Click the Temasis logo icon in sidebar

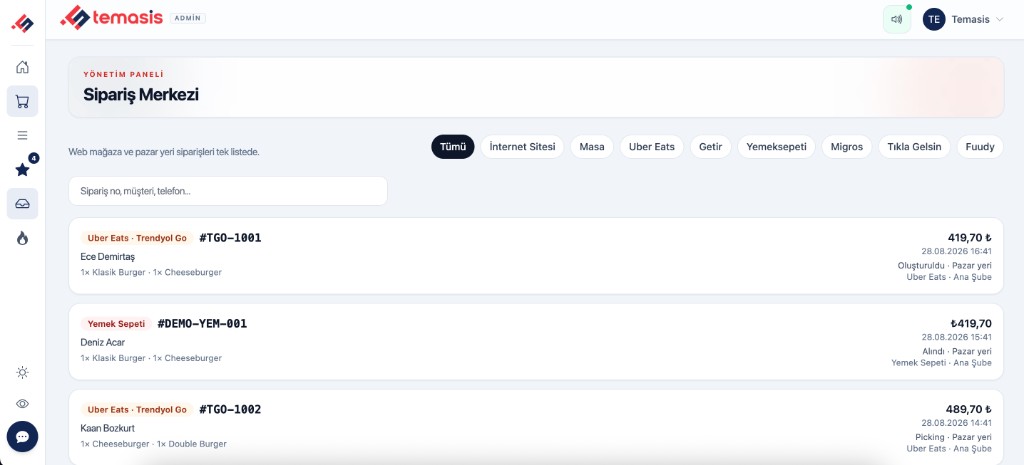[22, 23]
